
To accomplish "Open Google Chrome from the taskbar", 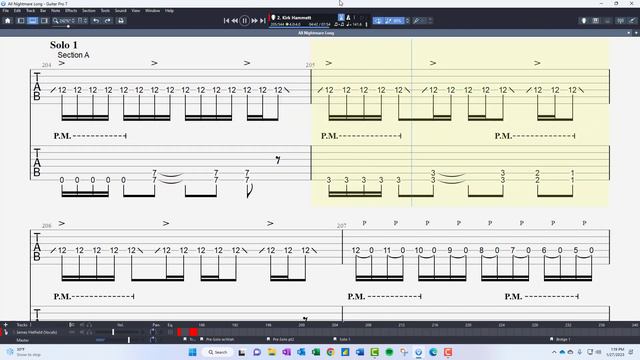I will click(331, 352).
